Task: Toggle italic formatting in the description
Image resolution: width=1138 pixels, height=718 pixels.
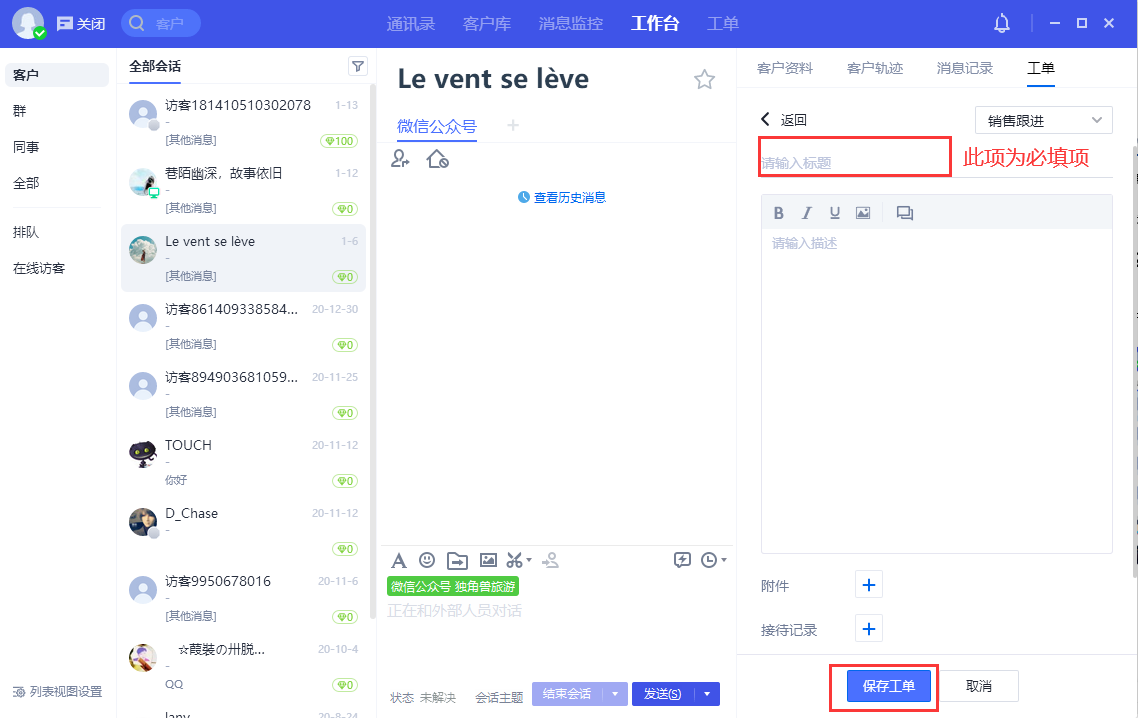Action: click(806, 213)
